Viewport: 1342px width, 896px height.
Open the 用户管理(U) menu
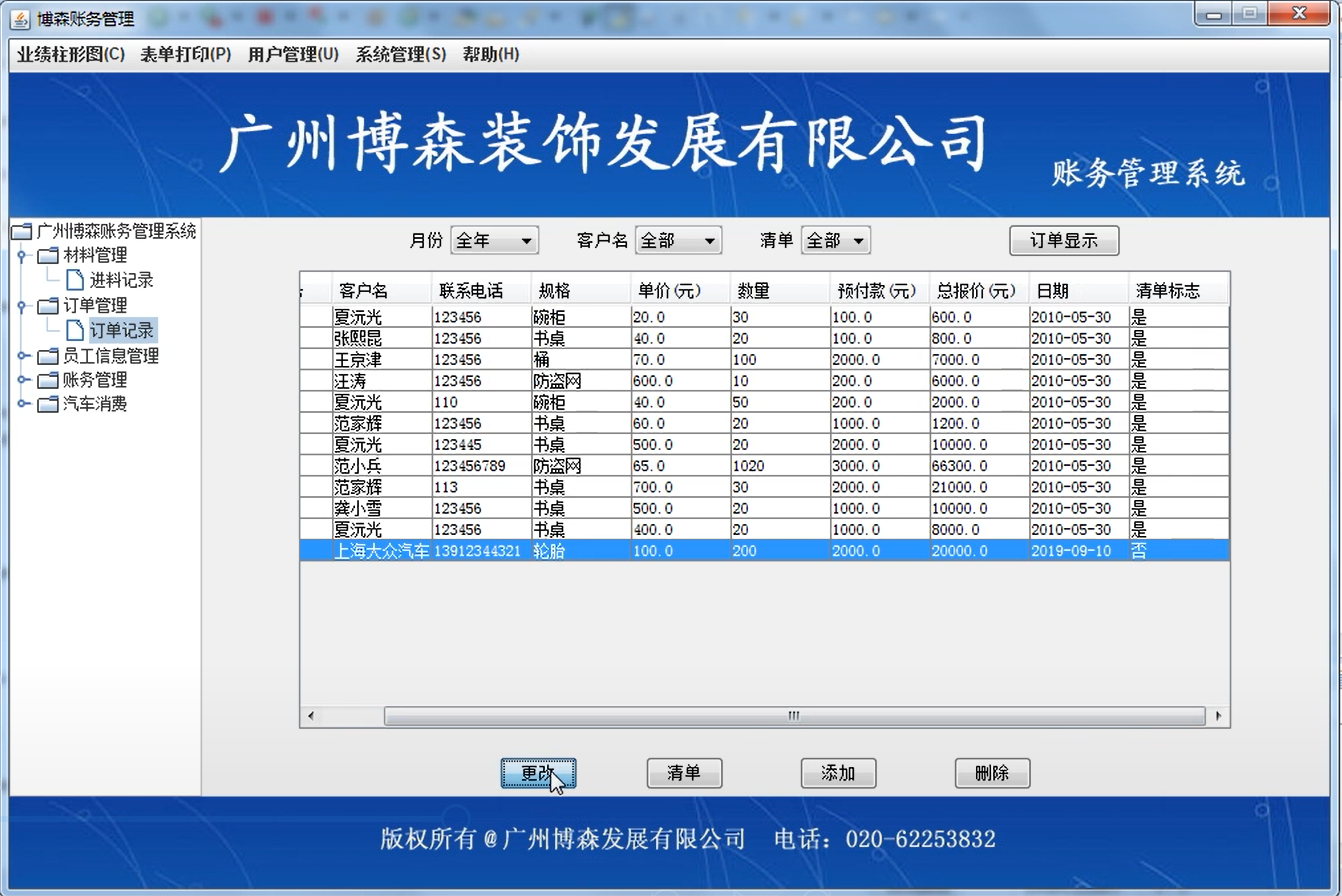(293, 54)
